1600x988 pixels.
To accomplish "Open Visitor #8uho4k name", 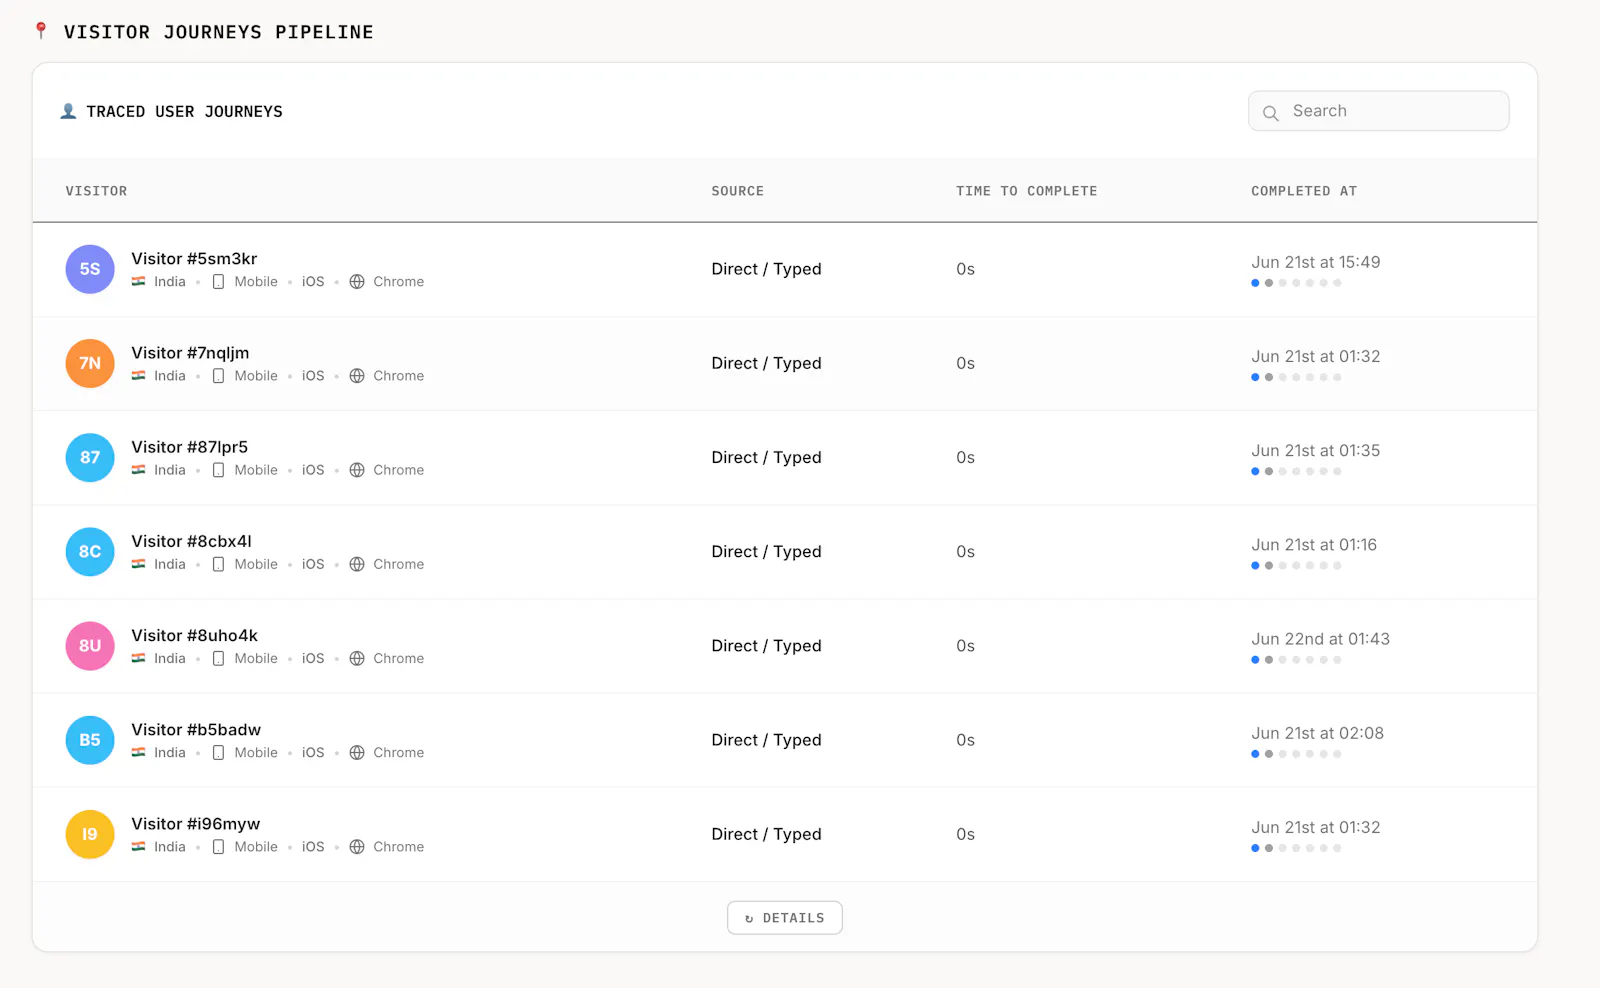I will [x=194, y=636].
